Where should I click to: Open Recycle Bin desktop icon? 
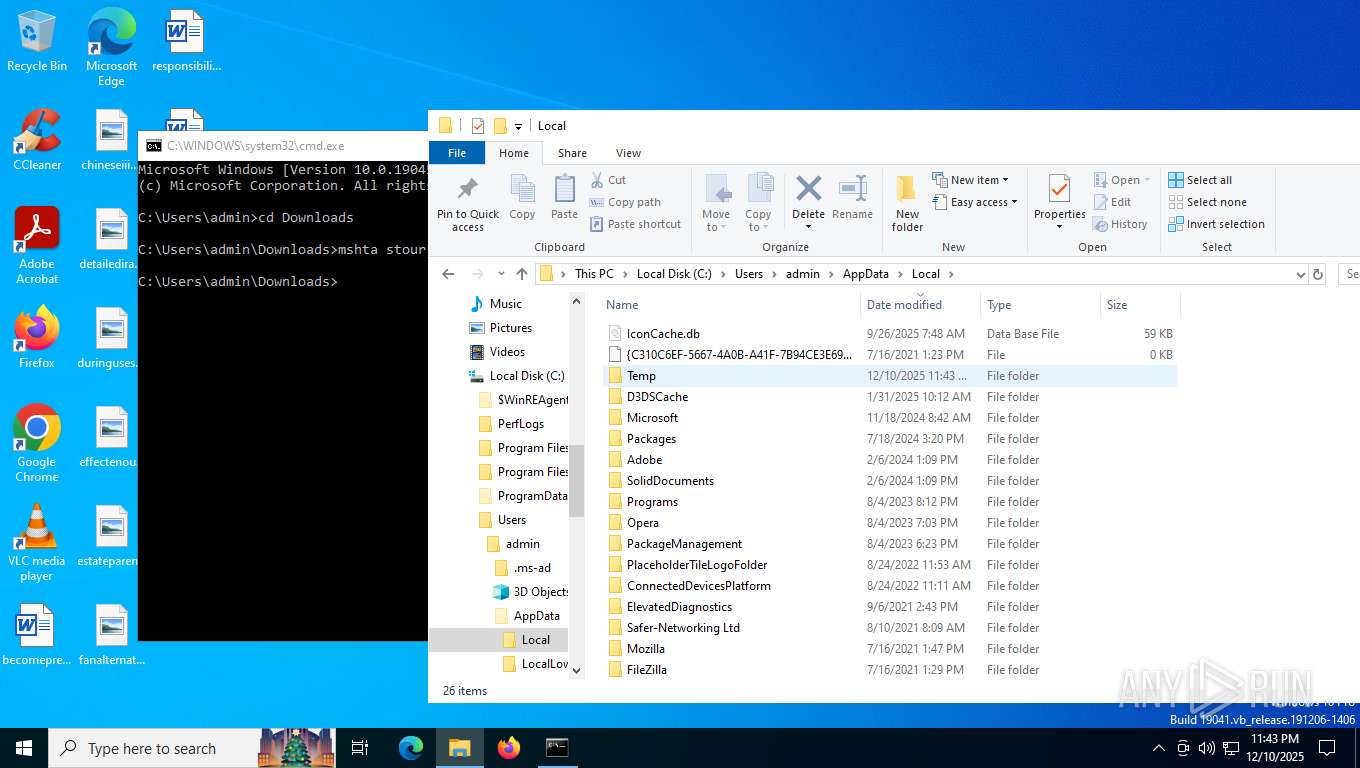37,41
